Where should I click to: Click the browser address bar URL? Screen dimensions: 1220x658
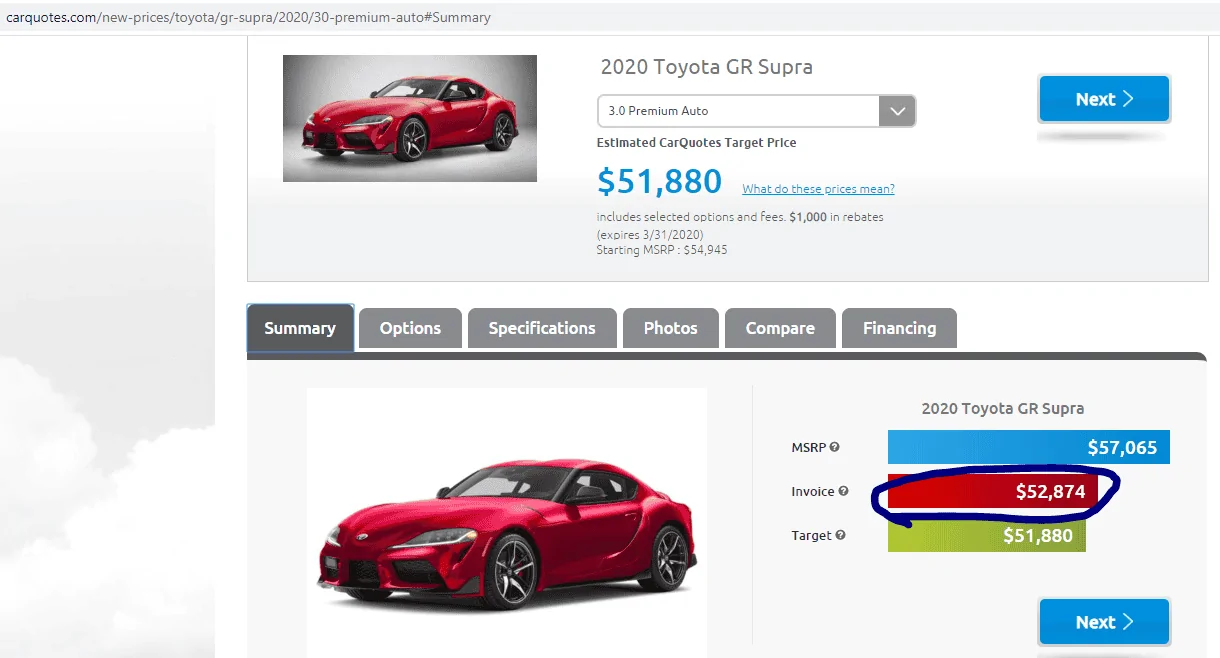click(x=248, y=17)
